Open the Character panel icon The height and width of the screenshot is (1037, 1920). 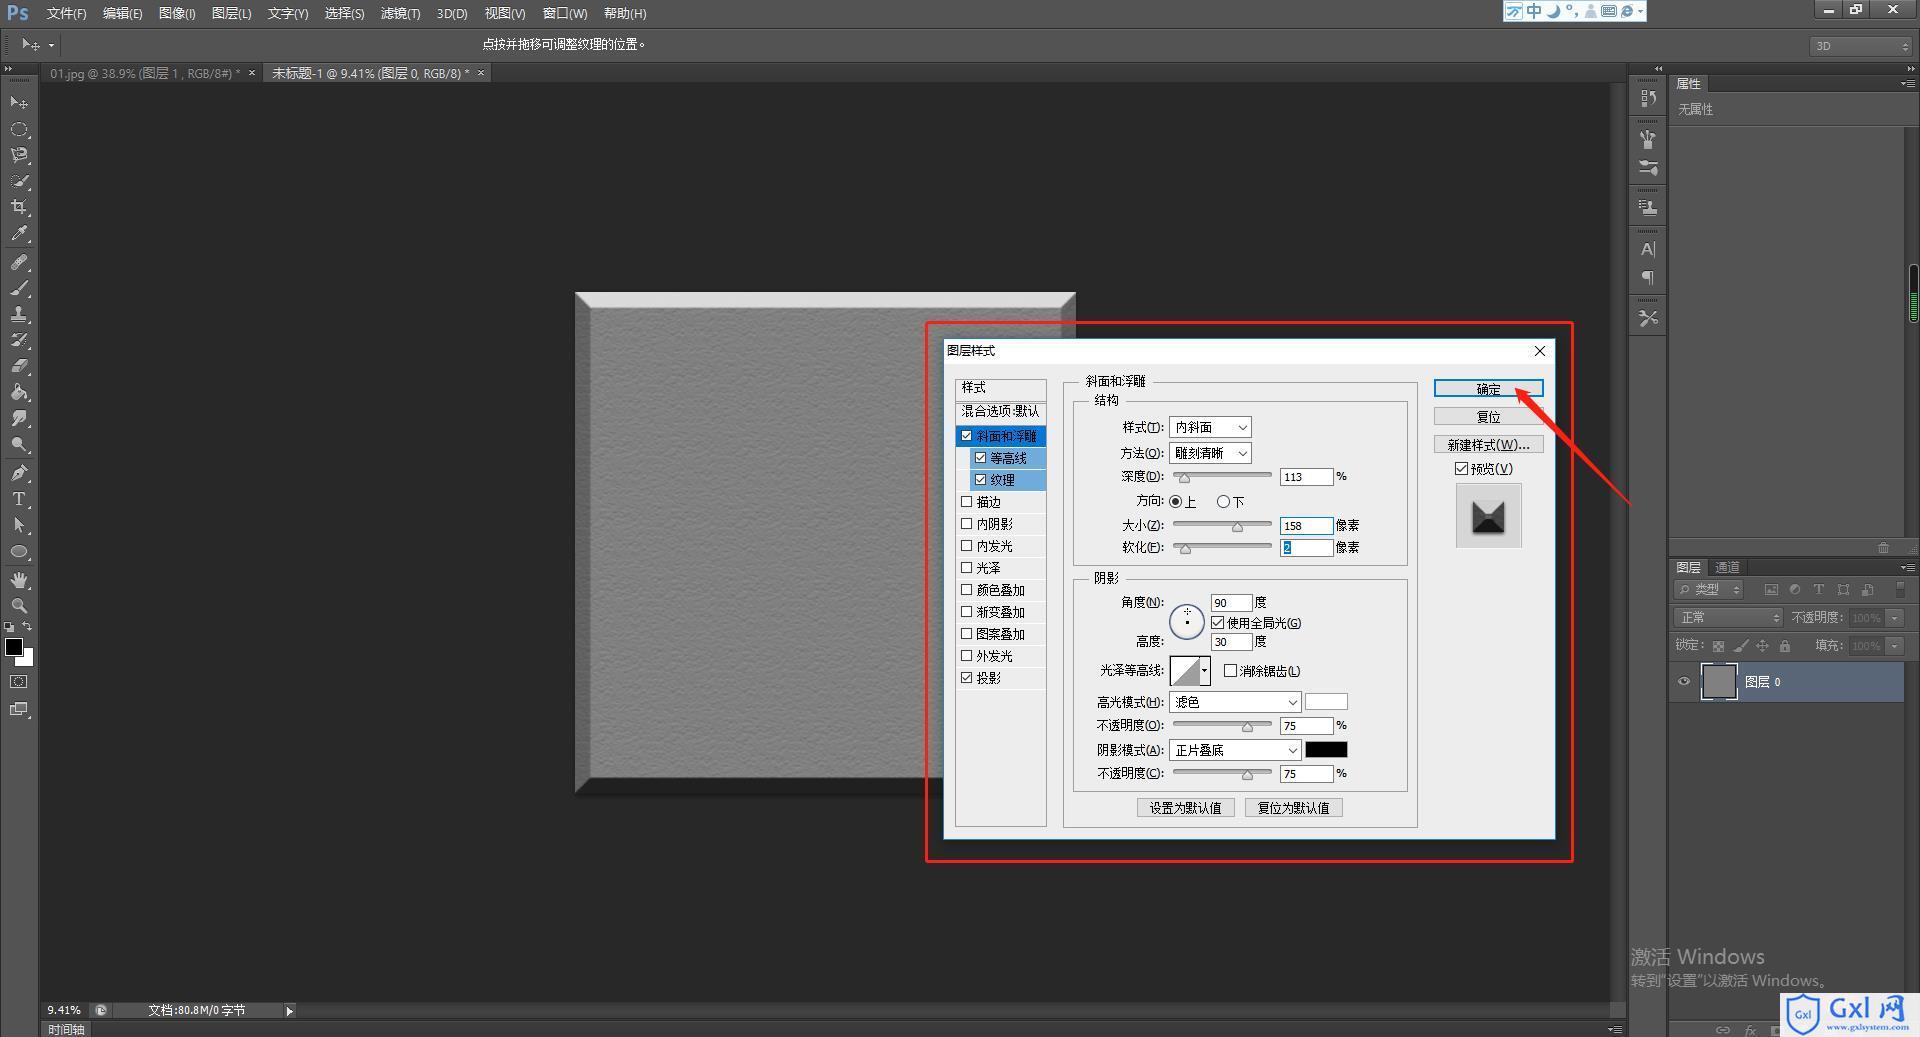click(1648, 249)
